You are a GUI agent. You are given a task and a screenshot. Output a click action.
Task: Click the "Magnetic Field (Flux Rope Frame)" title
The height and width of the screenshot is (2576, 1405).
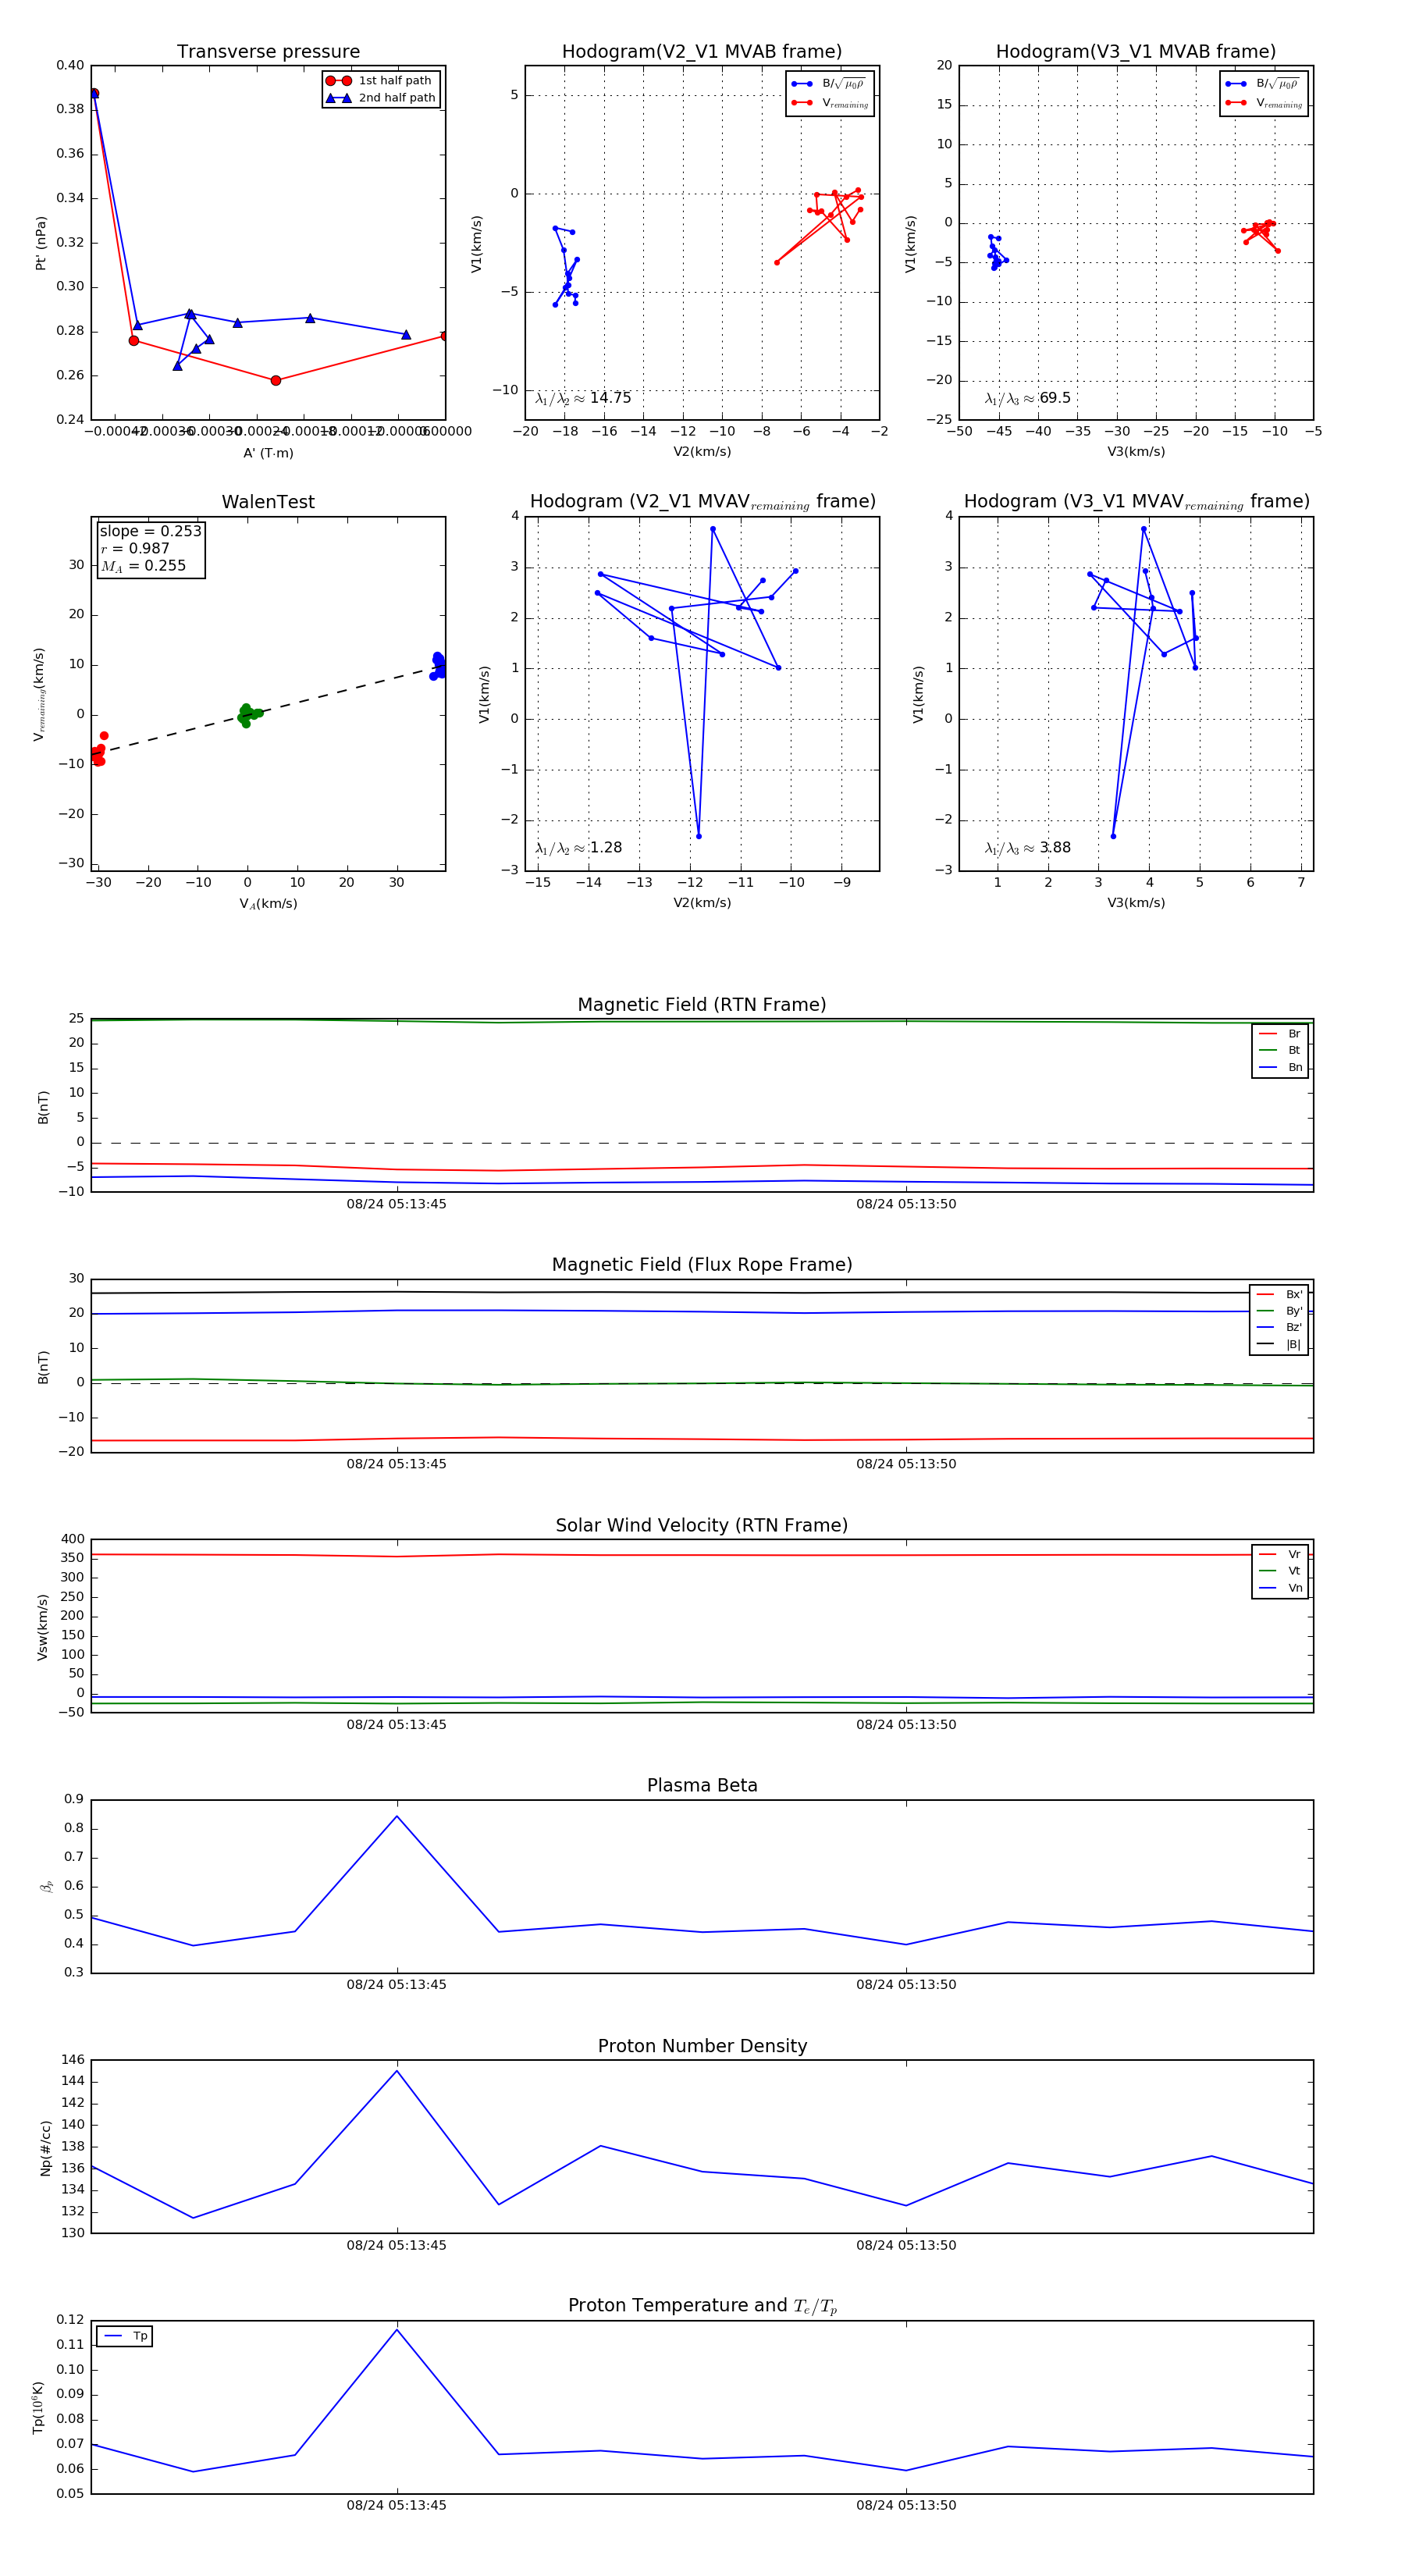702,1265
